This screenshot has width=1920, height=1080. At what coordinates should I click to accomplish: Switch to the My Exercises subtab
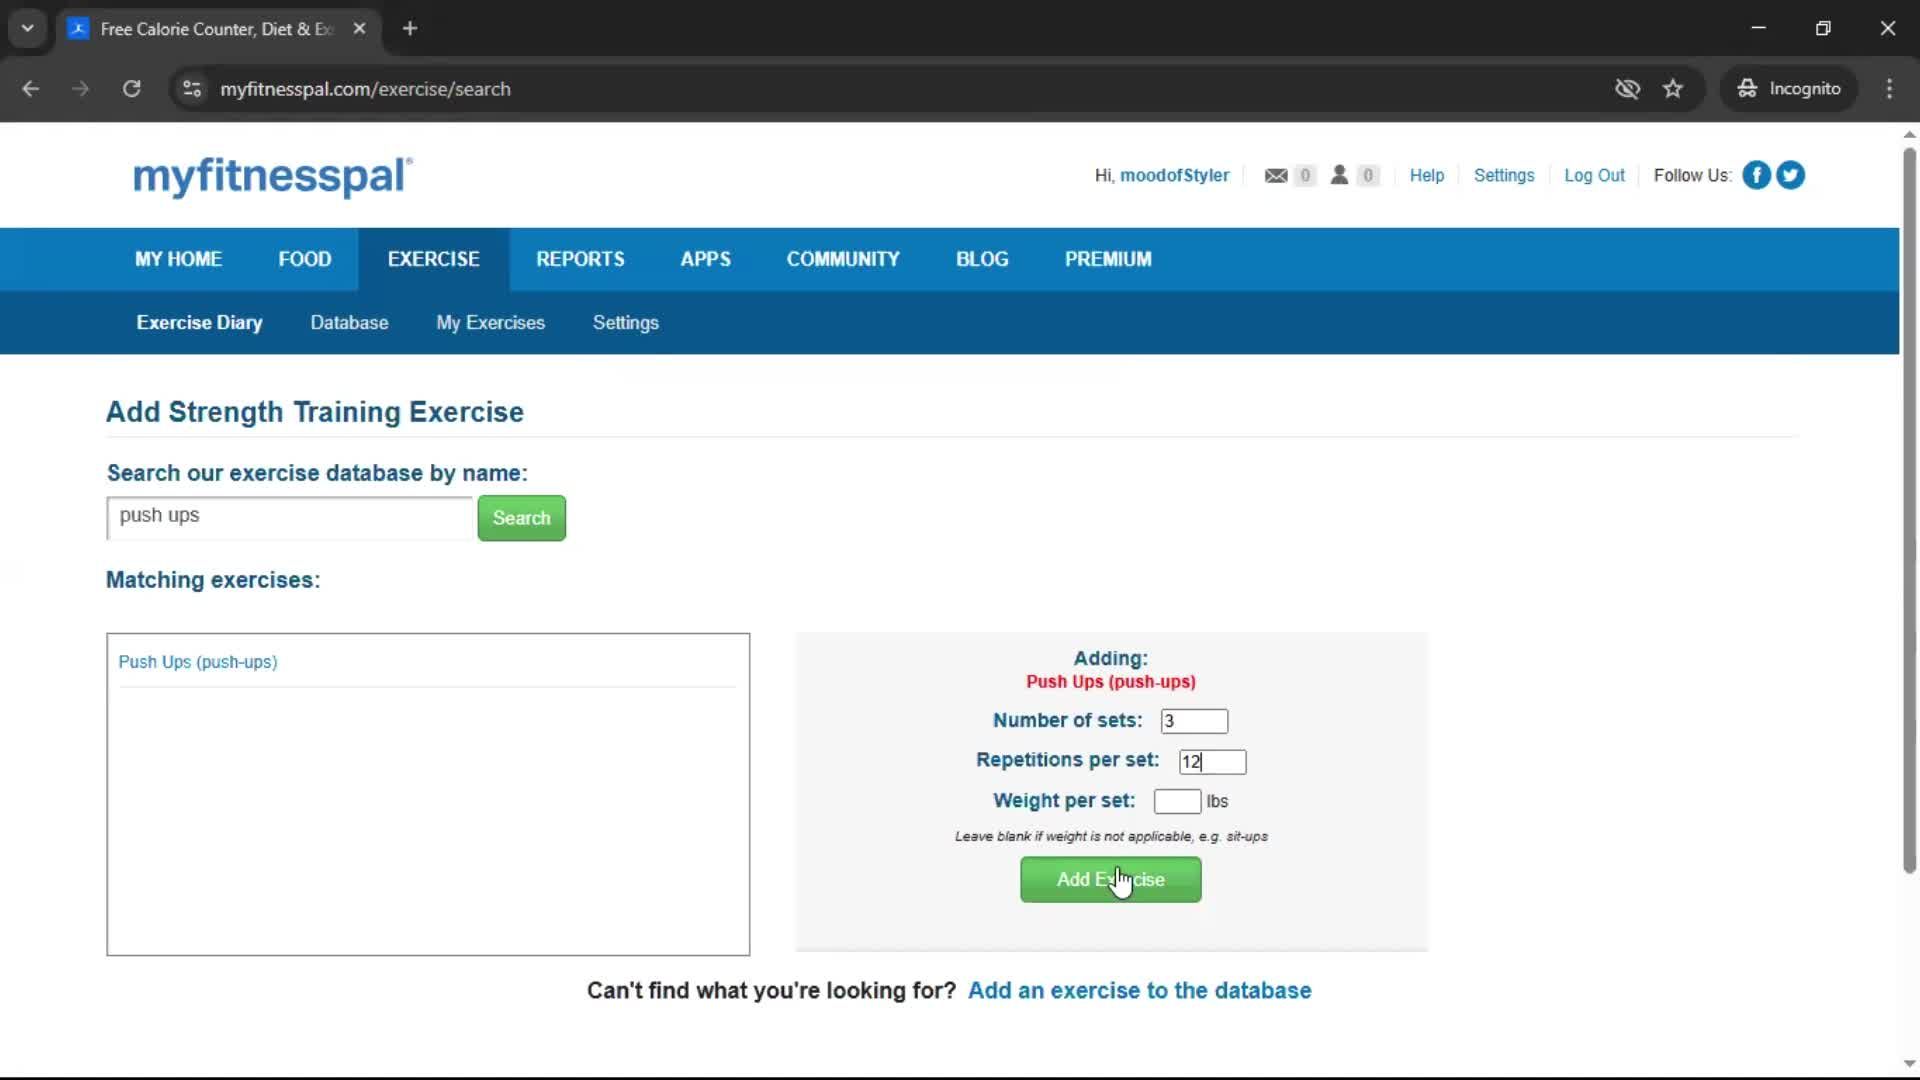pyautogui.click(x=491, y=323)
